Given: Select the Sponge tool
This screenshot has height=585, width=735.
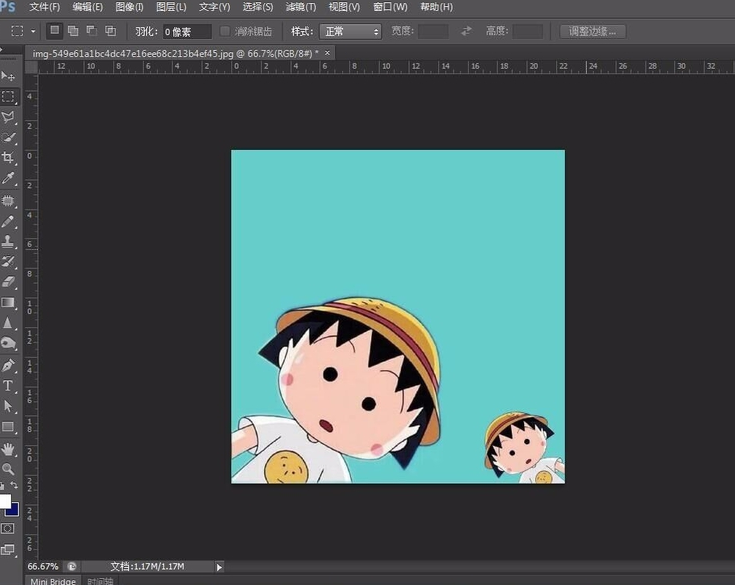Looking at the screenshot, I should coord(8,344).
